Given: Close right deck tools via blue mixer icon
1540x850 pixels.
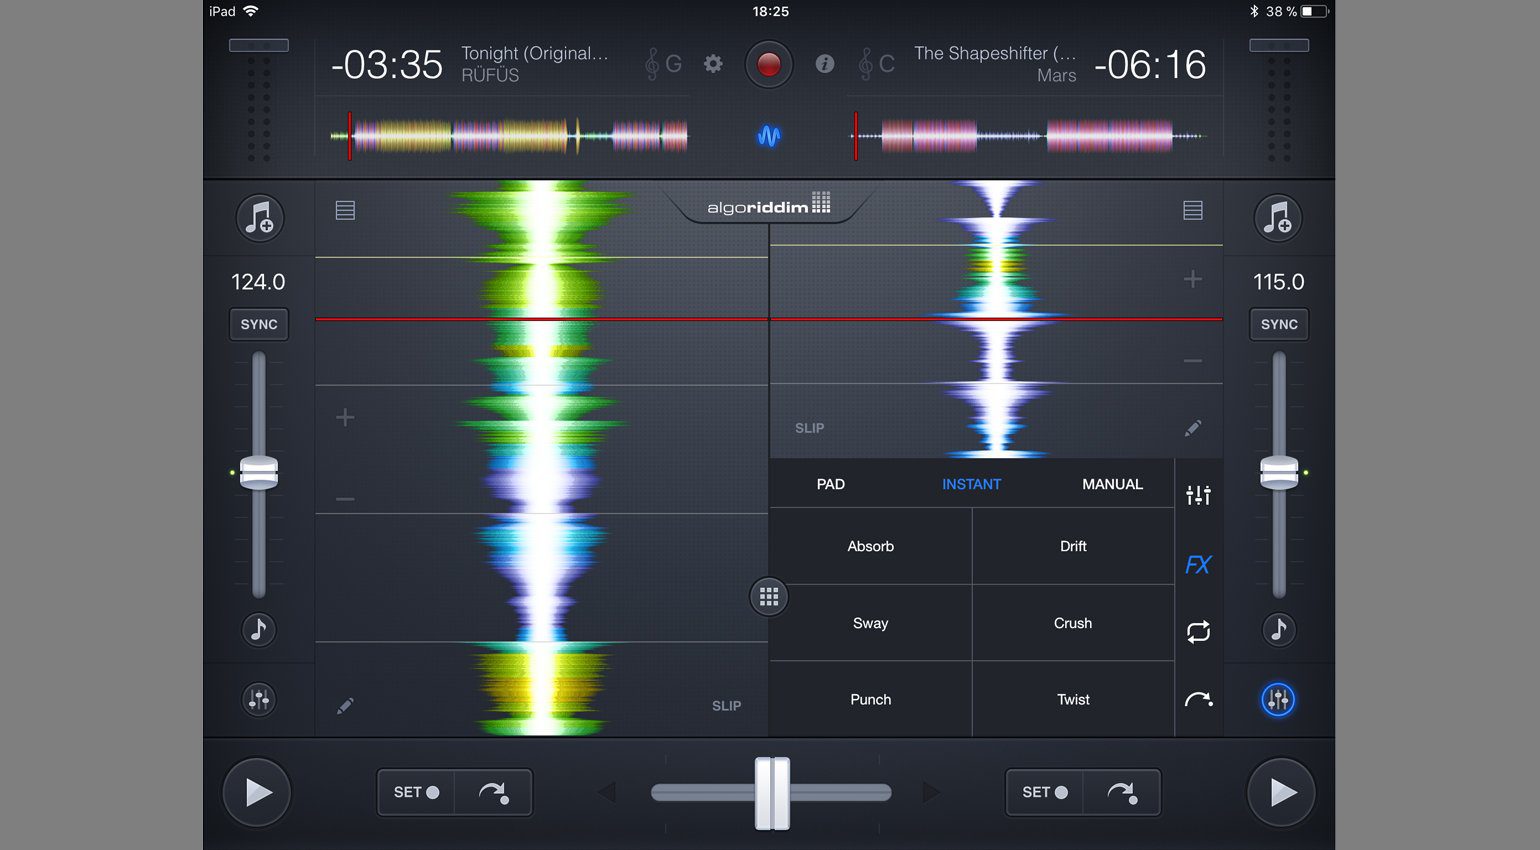Looking at the screenshot, I should tap(1278, 699).
